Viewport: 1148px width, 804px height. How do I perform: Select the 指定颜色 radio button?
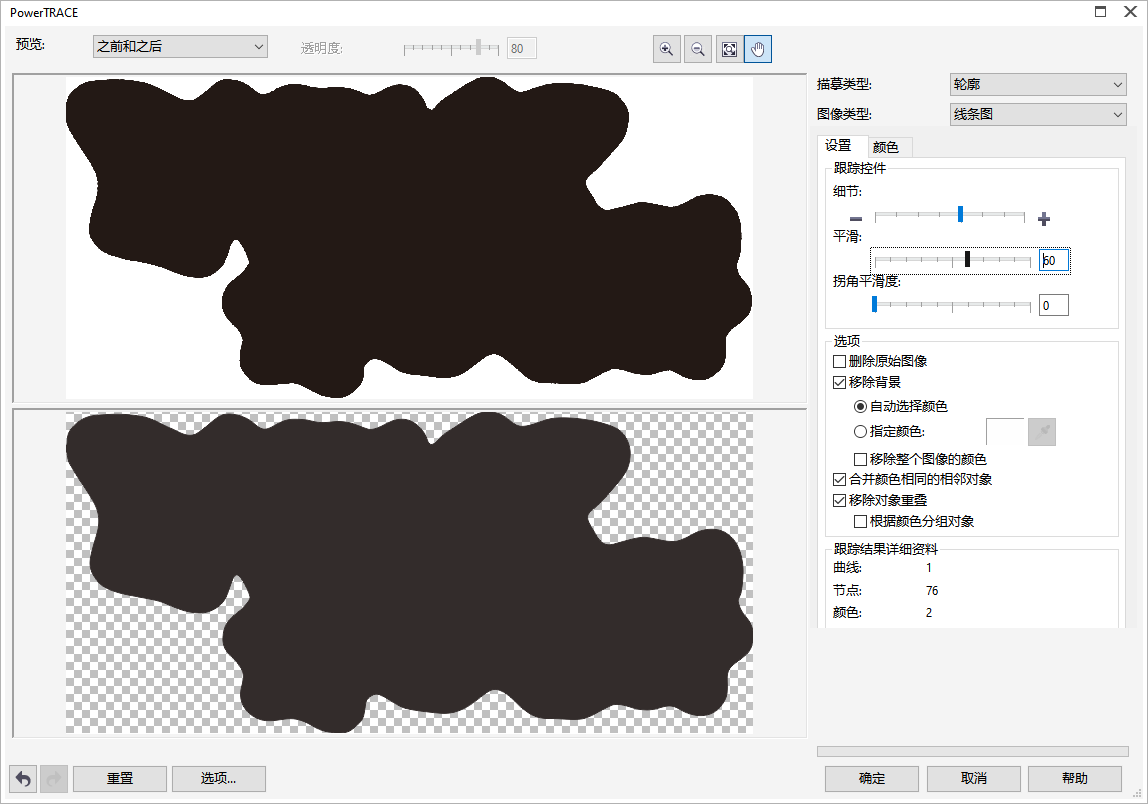(860, 432)
